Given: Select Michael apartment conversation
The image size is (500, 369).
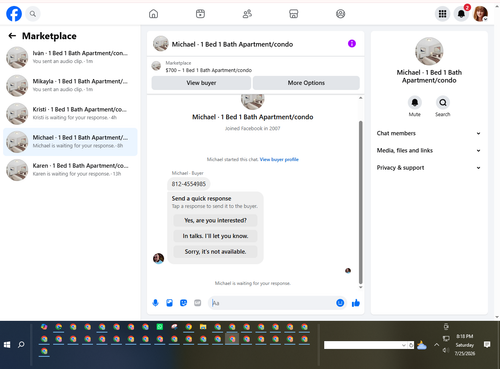Looking at the screenshot, I should 70,142.
